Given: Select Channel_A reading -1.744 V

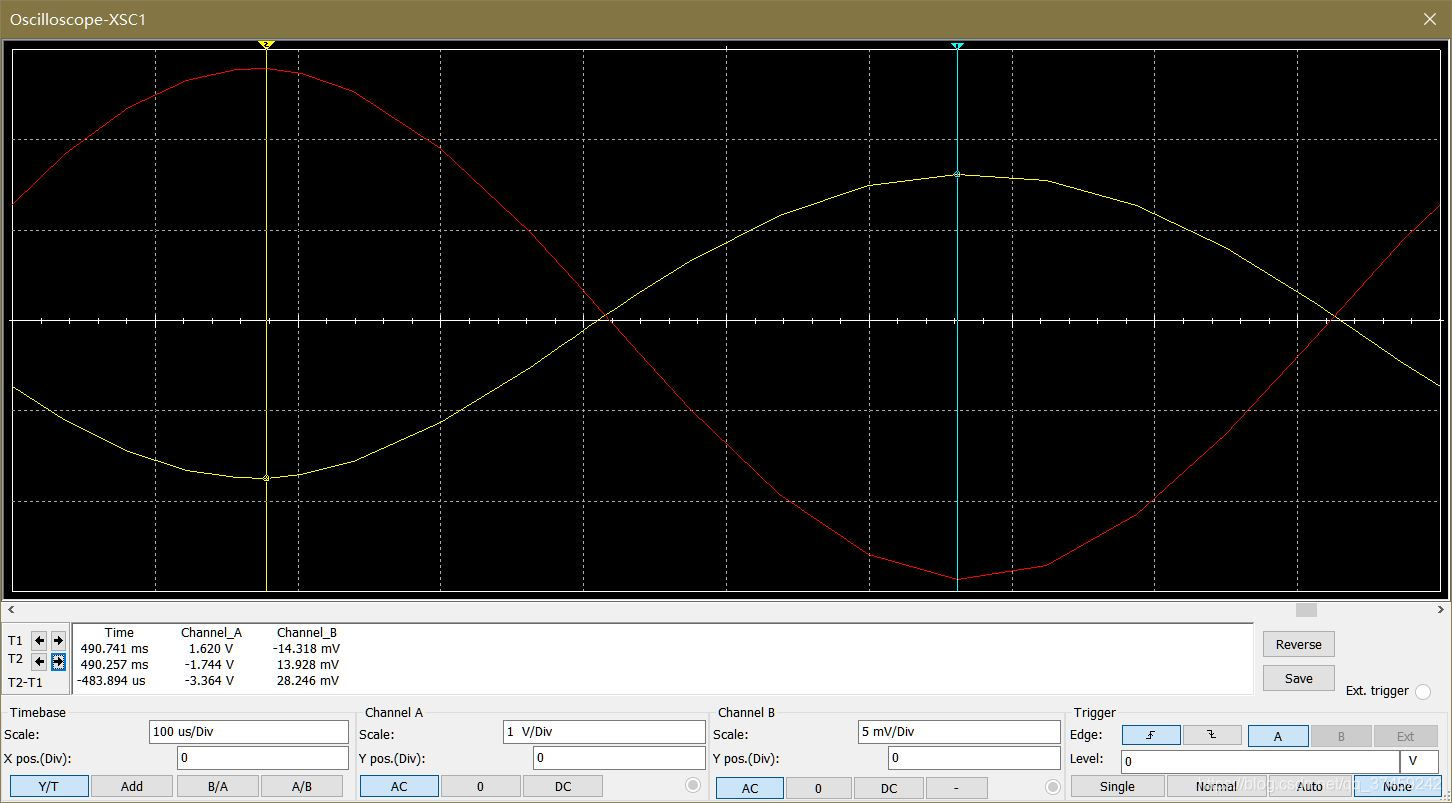Looking at the screenshot, I should [x=209, y=664].
